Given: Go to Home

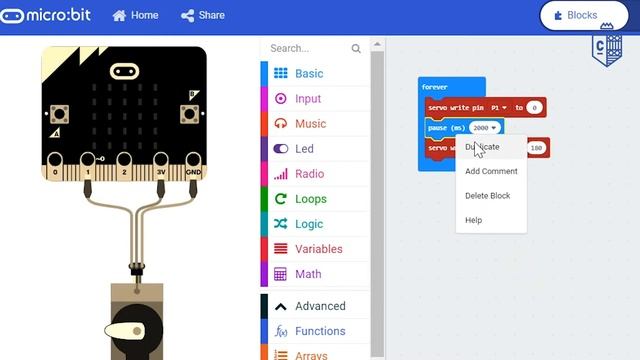Looking at the screenshot, I should (x=135, y=16).
